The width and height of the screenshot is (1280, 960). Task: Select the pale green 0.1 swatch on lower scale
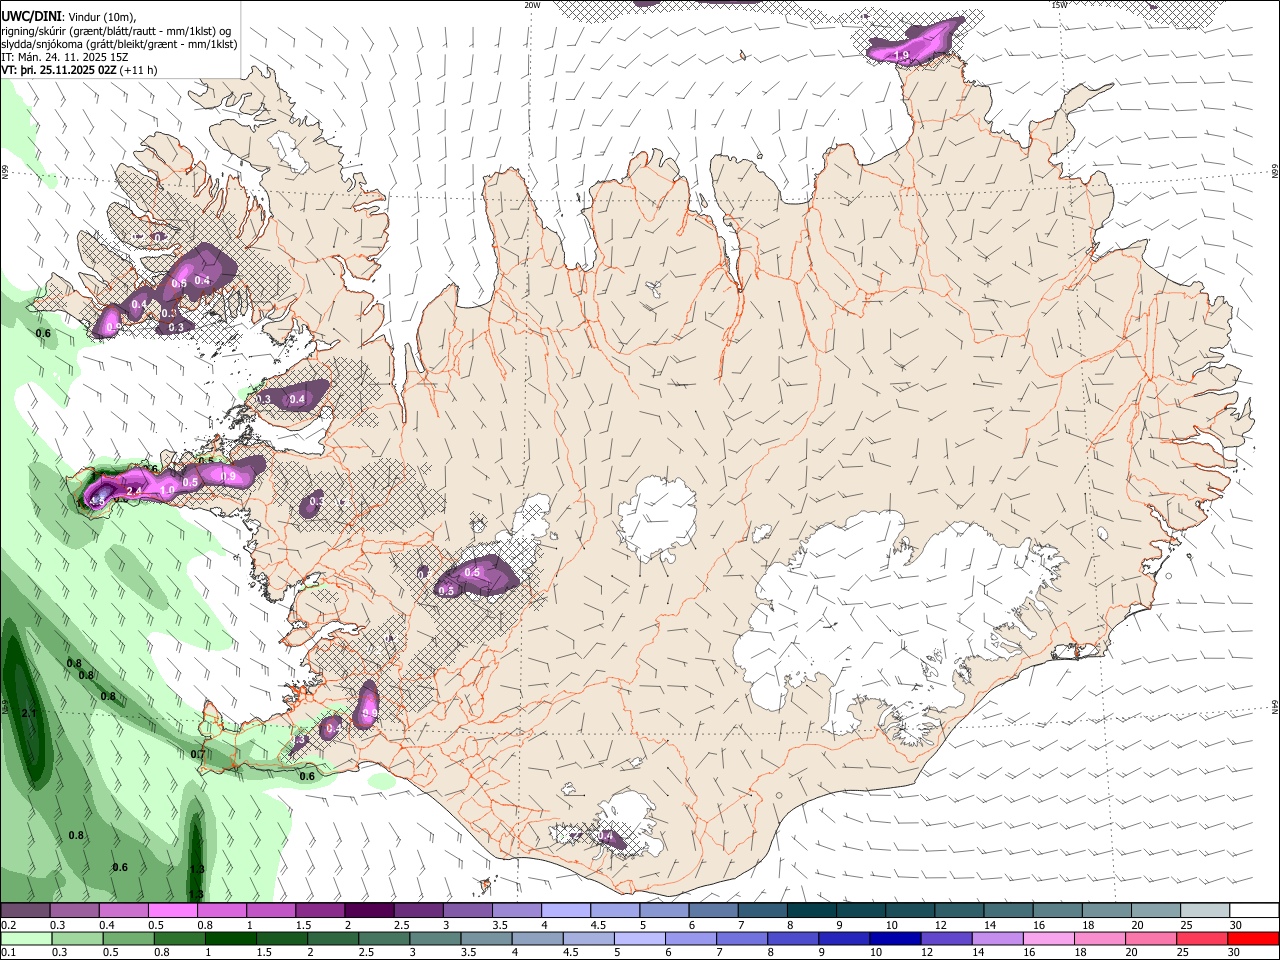click(25, 938)
